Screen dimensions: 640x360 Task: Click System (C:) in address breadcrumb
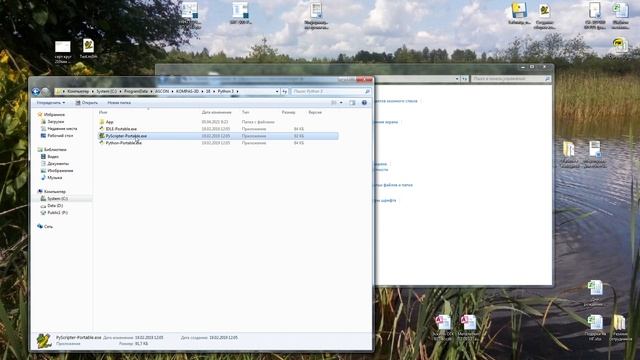pos(106,91)
